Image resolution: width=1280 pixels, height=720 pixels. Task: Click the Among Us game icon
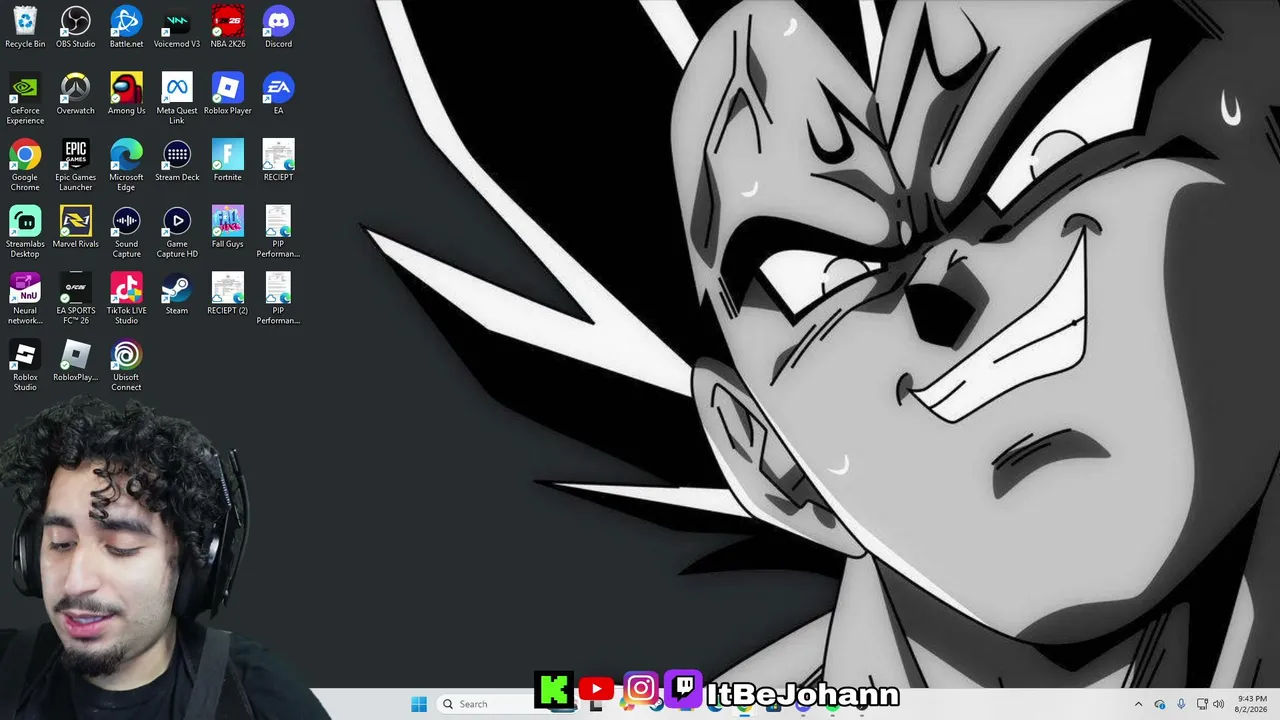pos(126,94)
